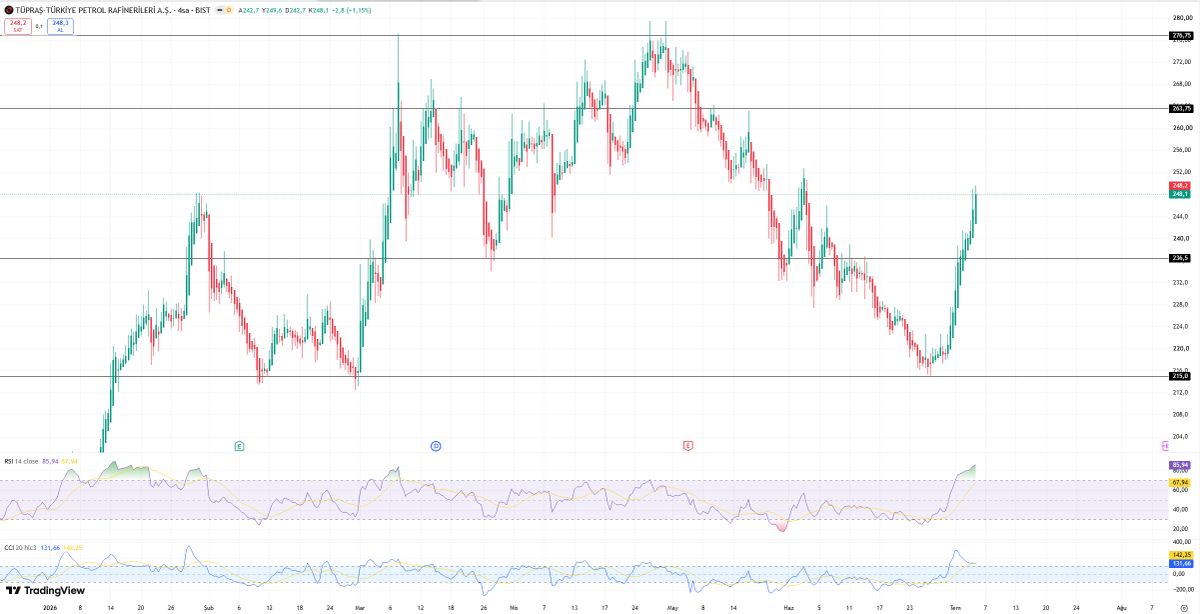This screenshot has width=1200, height=614.
Task: Click the Nis month label on time axis
Action: 513,607
